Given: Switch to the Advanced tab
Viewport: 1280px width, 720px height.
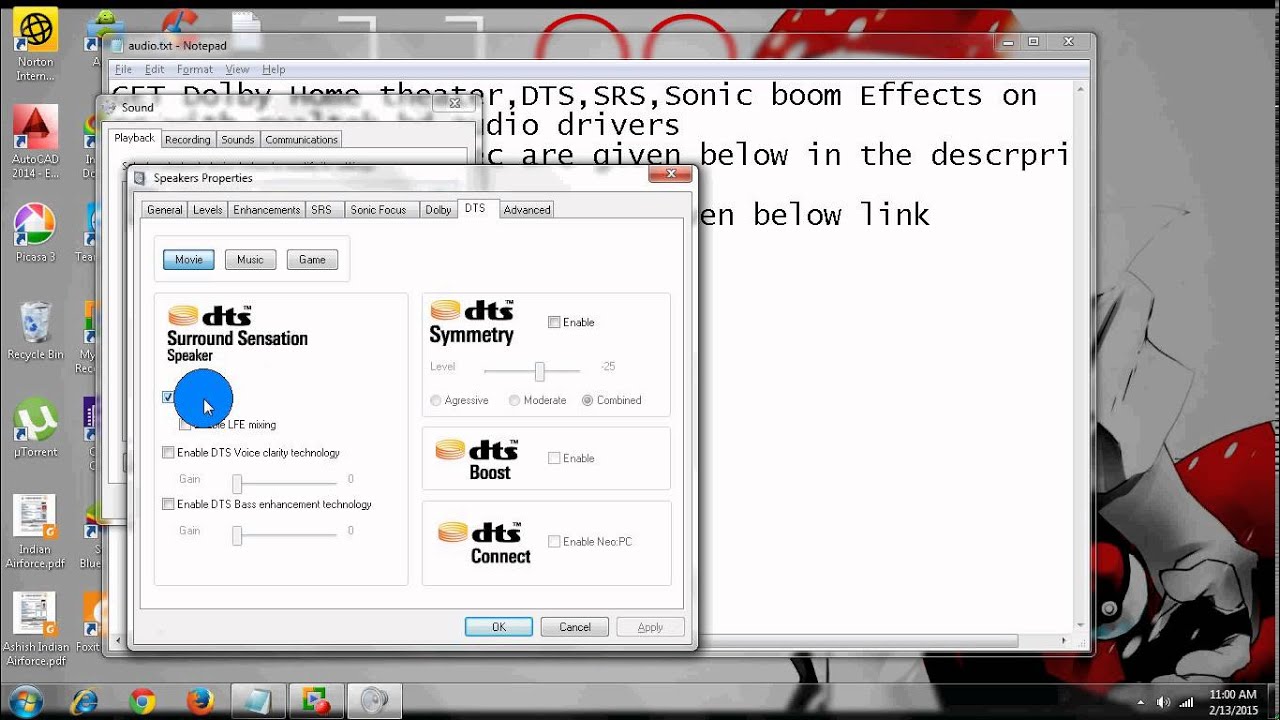Looking at the screenshot, I should point(527,210).
